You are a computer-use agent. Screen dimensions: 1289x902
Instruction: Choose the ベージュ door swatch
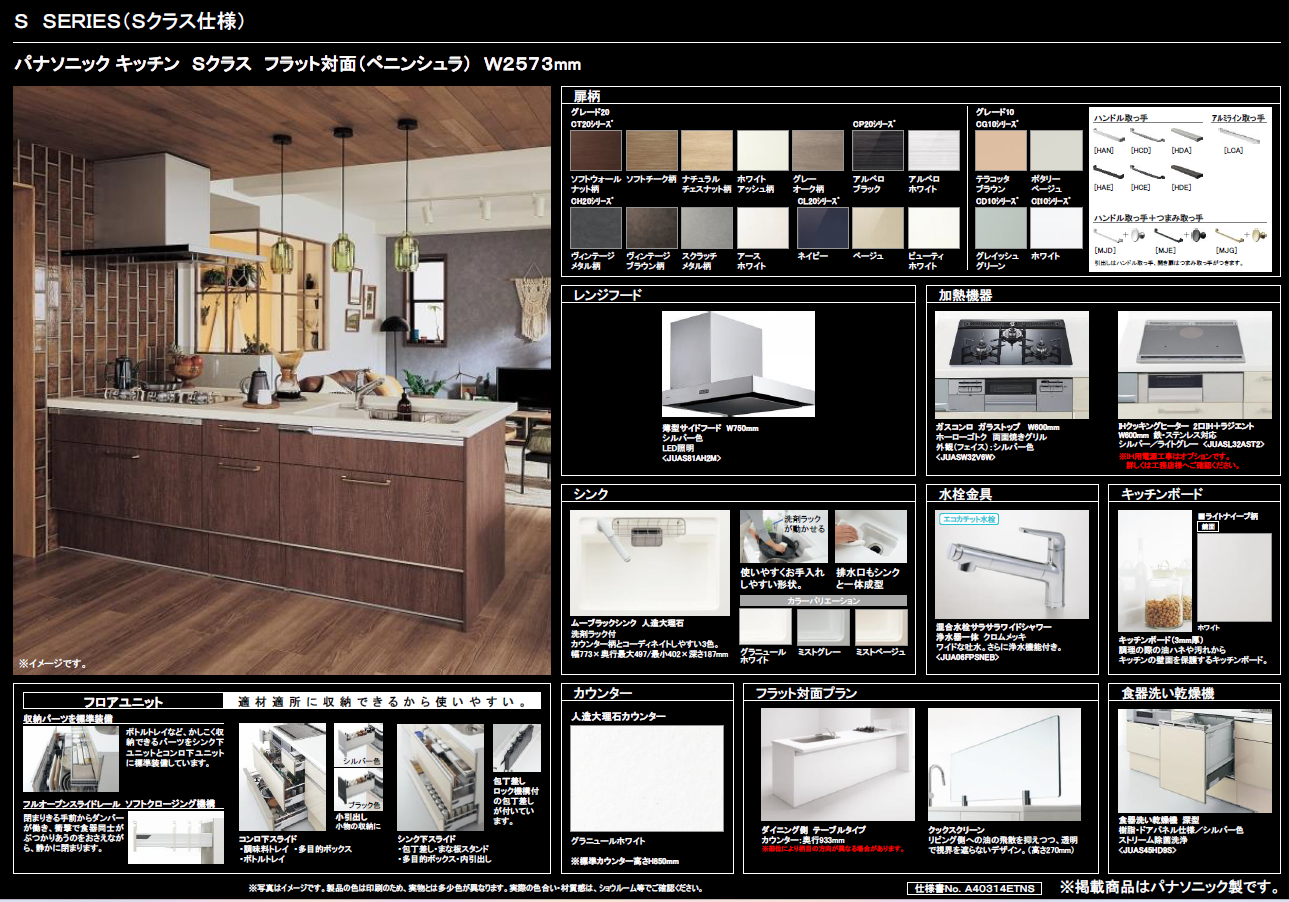pos(878,228)
